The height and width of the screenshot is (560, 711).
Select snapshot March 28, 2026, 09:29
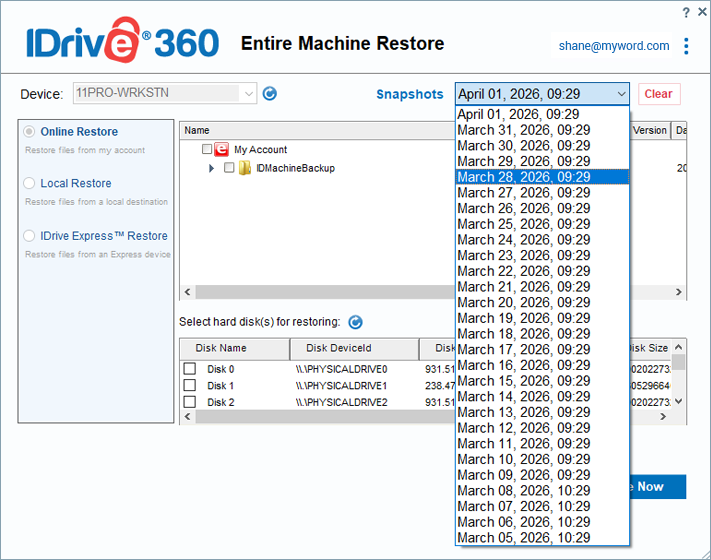523,177
